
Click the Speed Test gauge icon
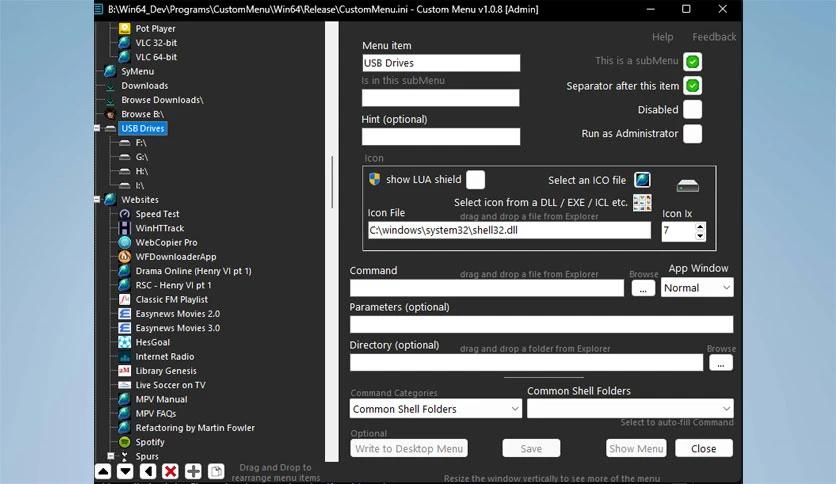pos(124,214)
